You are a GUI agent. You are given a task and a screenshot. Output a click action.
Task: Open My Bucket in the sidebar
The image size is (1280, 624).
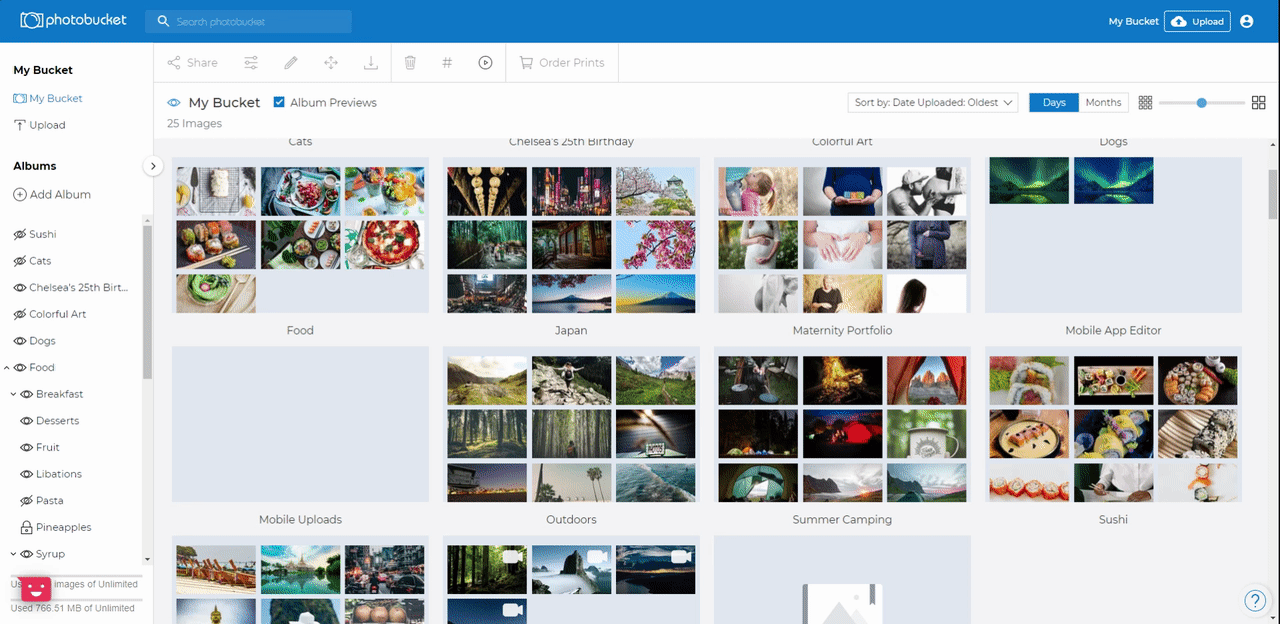[x=48, y=98]
